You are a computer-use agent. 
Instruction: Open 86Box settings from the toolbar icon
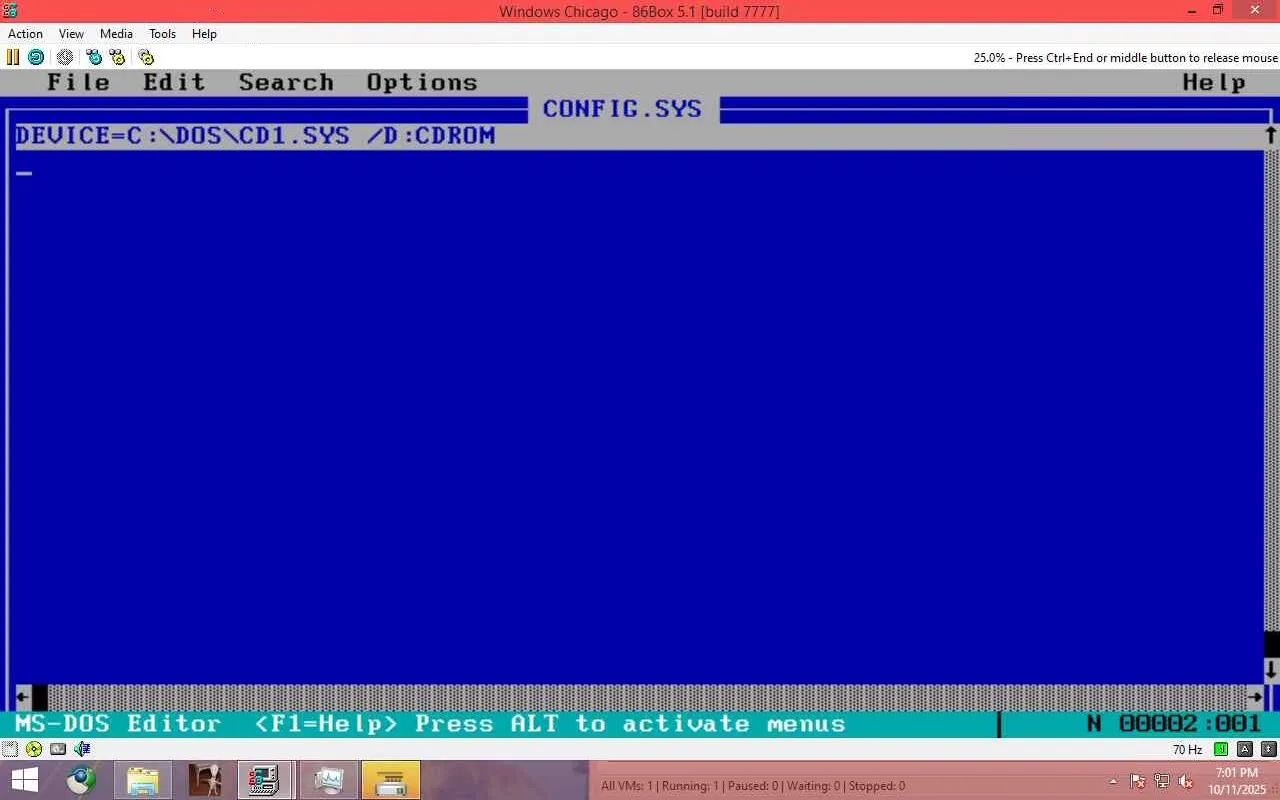point(146,57)
